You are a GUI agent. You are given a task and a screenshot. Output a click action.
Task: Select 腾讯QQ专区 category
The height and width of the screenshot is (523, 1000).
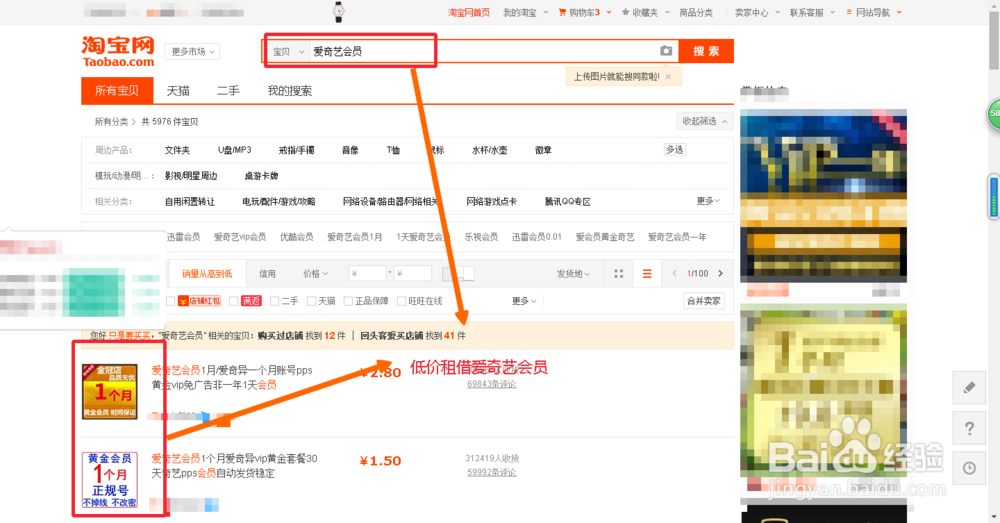568,202
